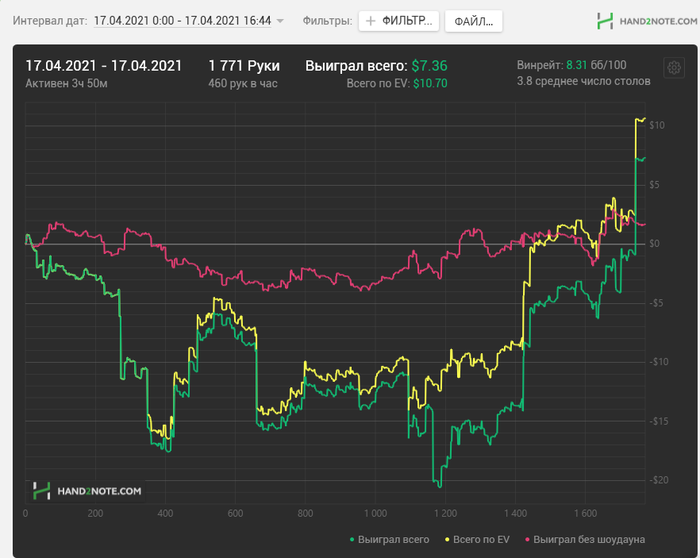
Task: Toggle 'Выиграл всего' legend label
Action: pyautogui.click(x=393, y=540)
